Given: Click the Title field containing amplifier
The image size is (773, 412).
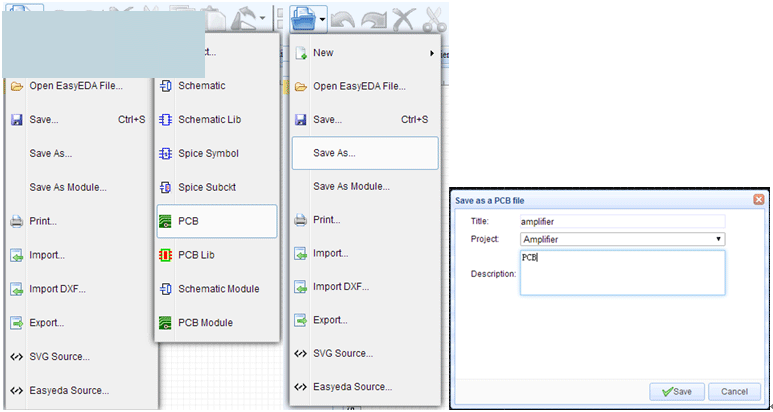Looking at the screenshot, I should pyautogui.click(x=623, y=221).
